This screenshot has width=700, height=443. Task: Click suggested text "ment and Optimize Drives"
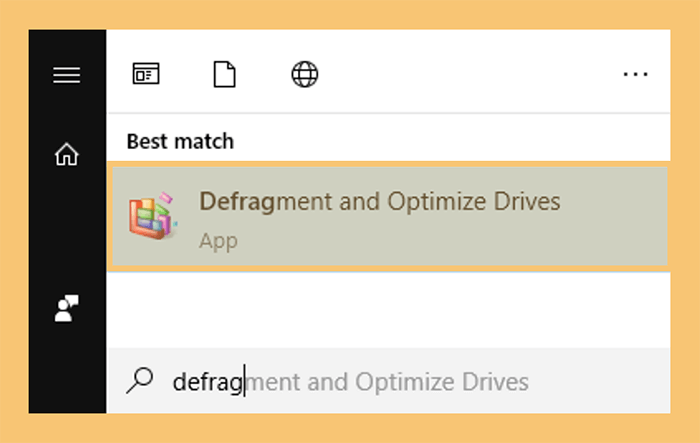(388, 382)
